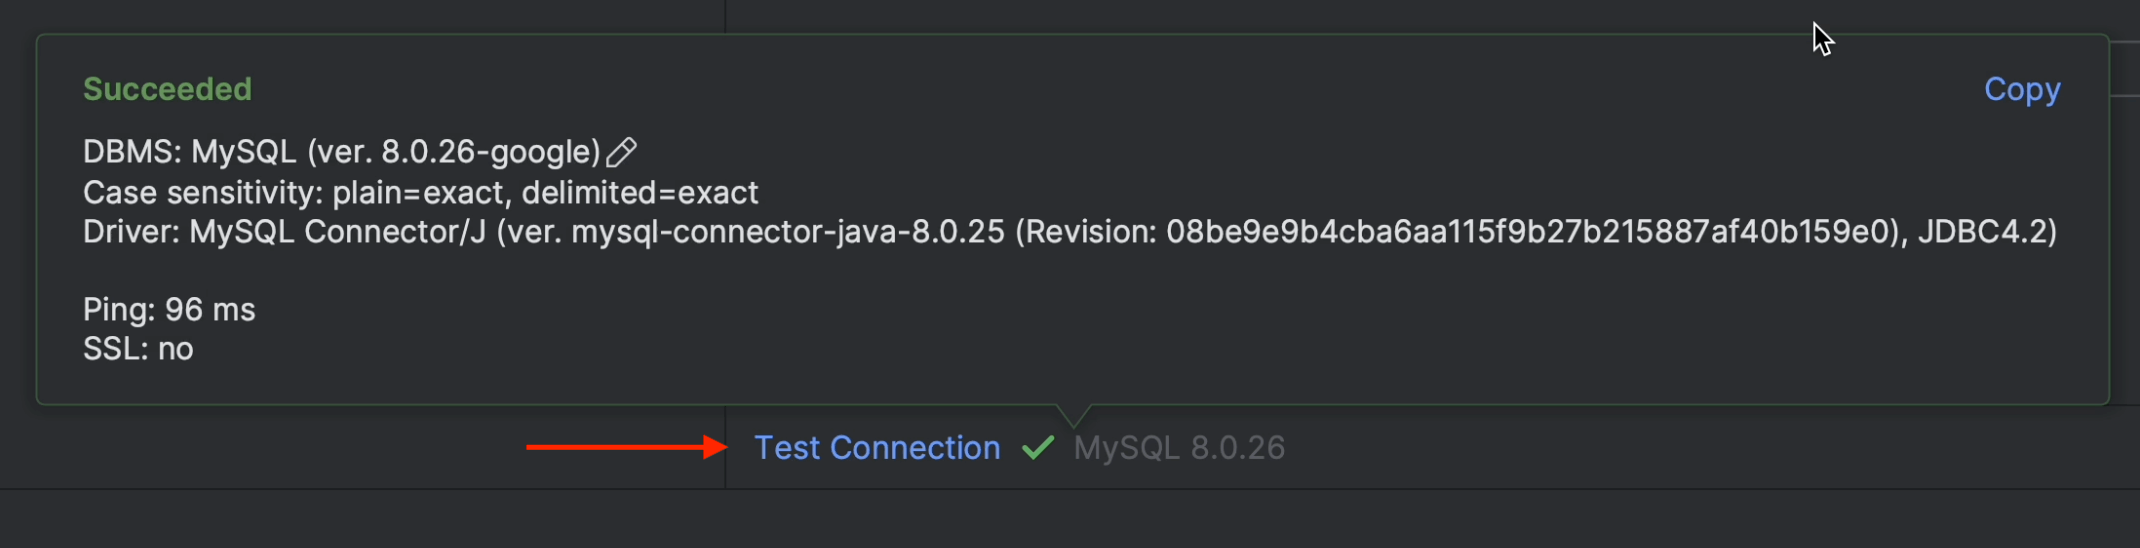Image resolution: width=2140 pixels, height=548 pixels.
Task: Click the plain=exact value
Action: 417,192
